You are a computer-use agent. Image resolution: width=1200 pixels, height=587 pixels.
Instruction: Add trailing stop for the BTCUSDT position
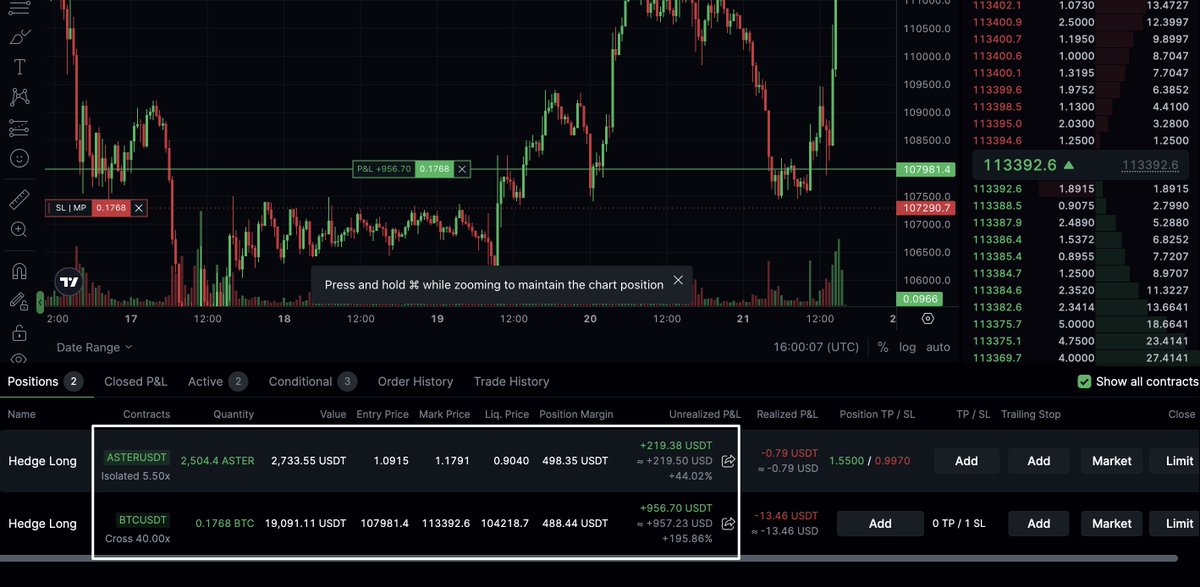[x=1039, y=523]
